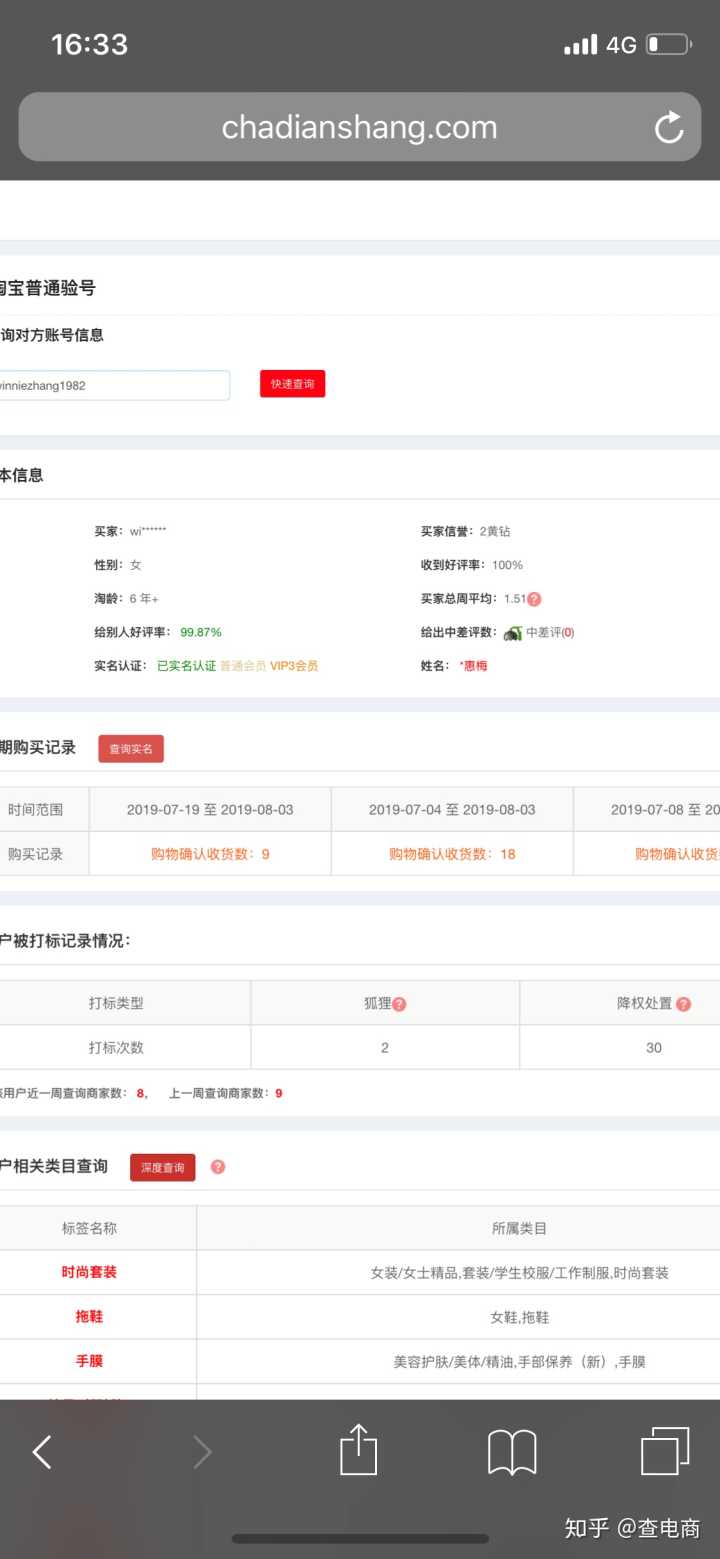Click help icon next to 狐狸
This screenshot has height=1559, width=720.
coord(399,1004)
